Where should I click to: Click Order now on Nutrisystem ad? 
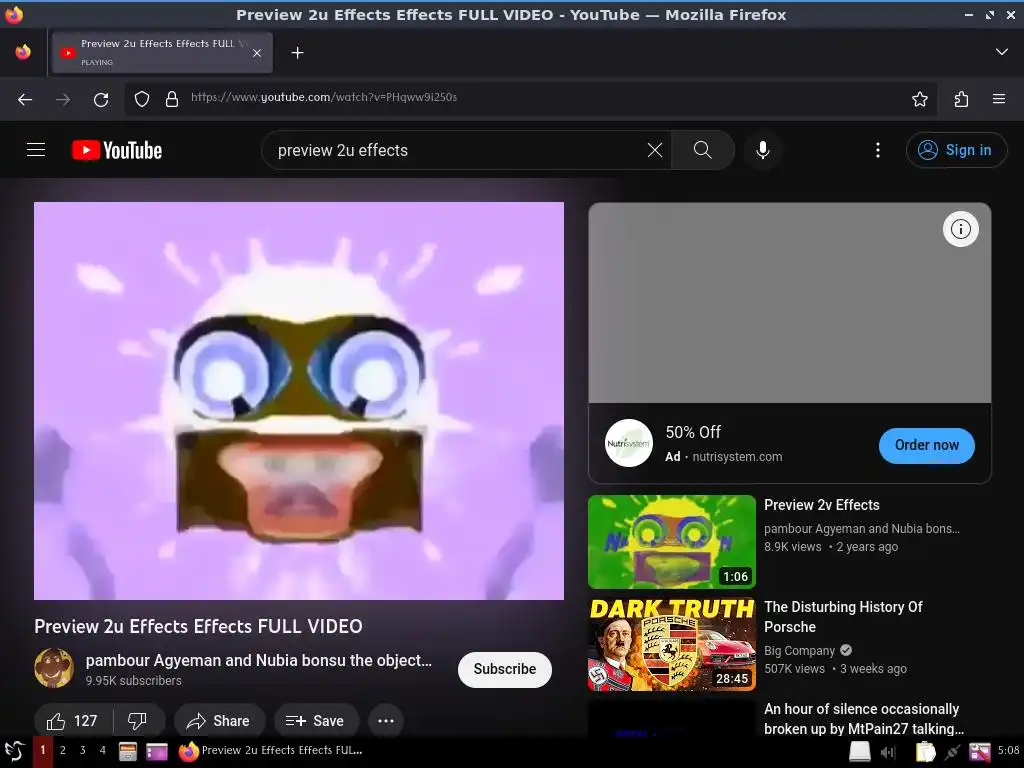927,445
